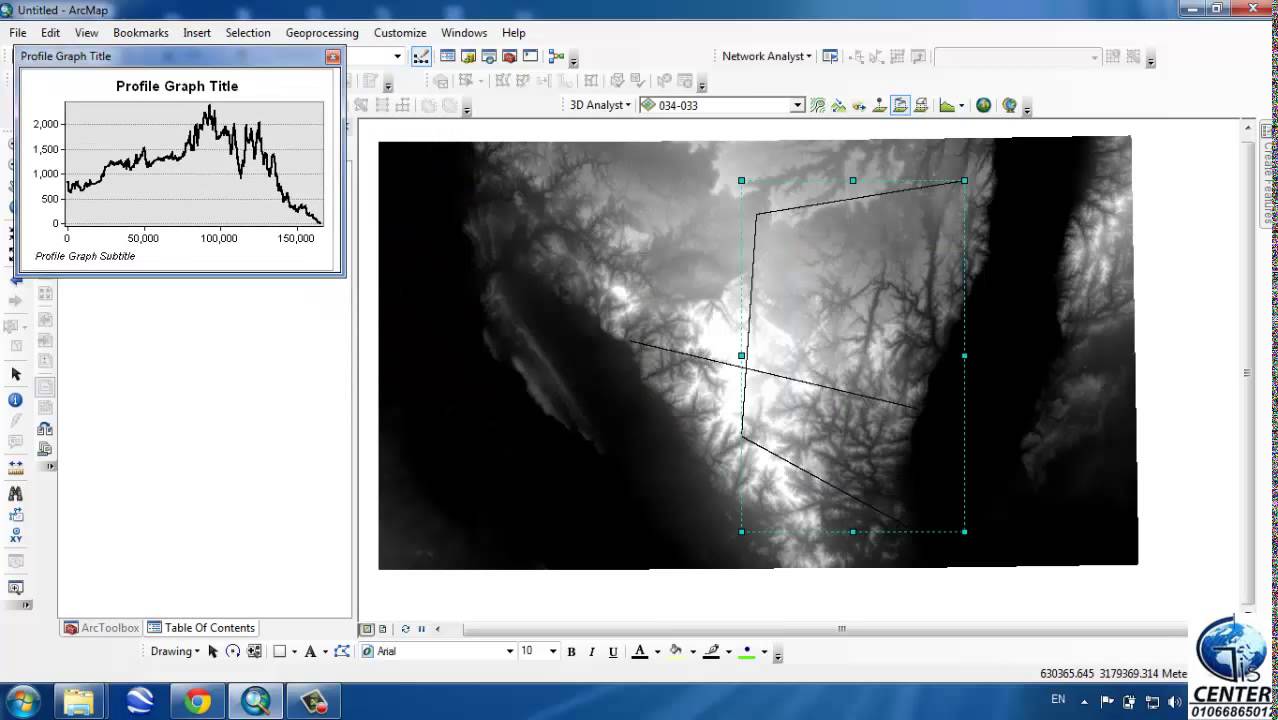The image size is (1278, 720).
Task: Open ArcToolbox window from standard toolbar
Action: click(509, 56)
